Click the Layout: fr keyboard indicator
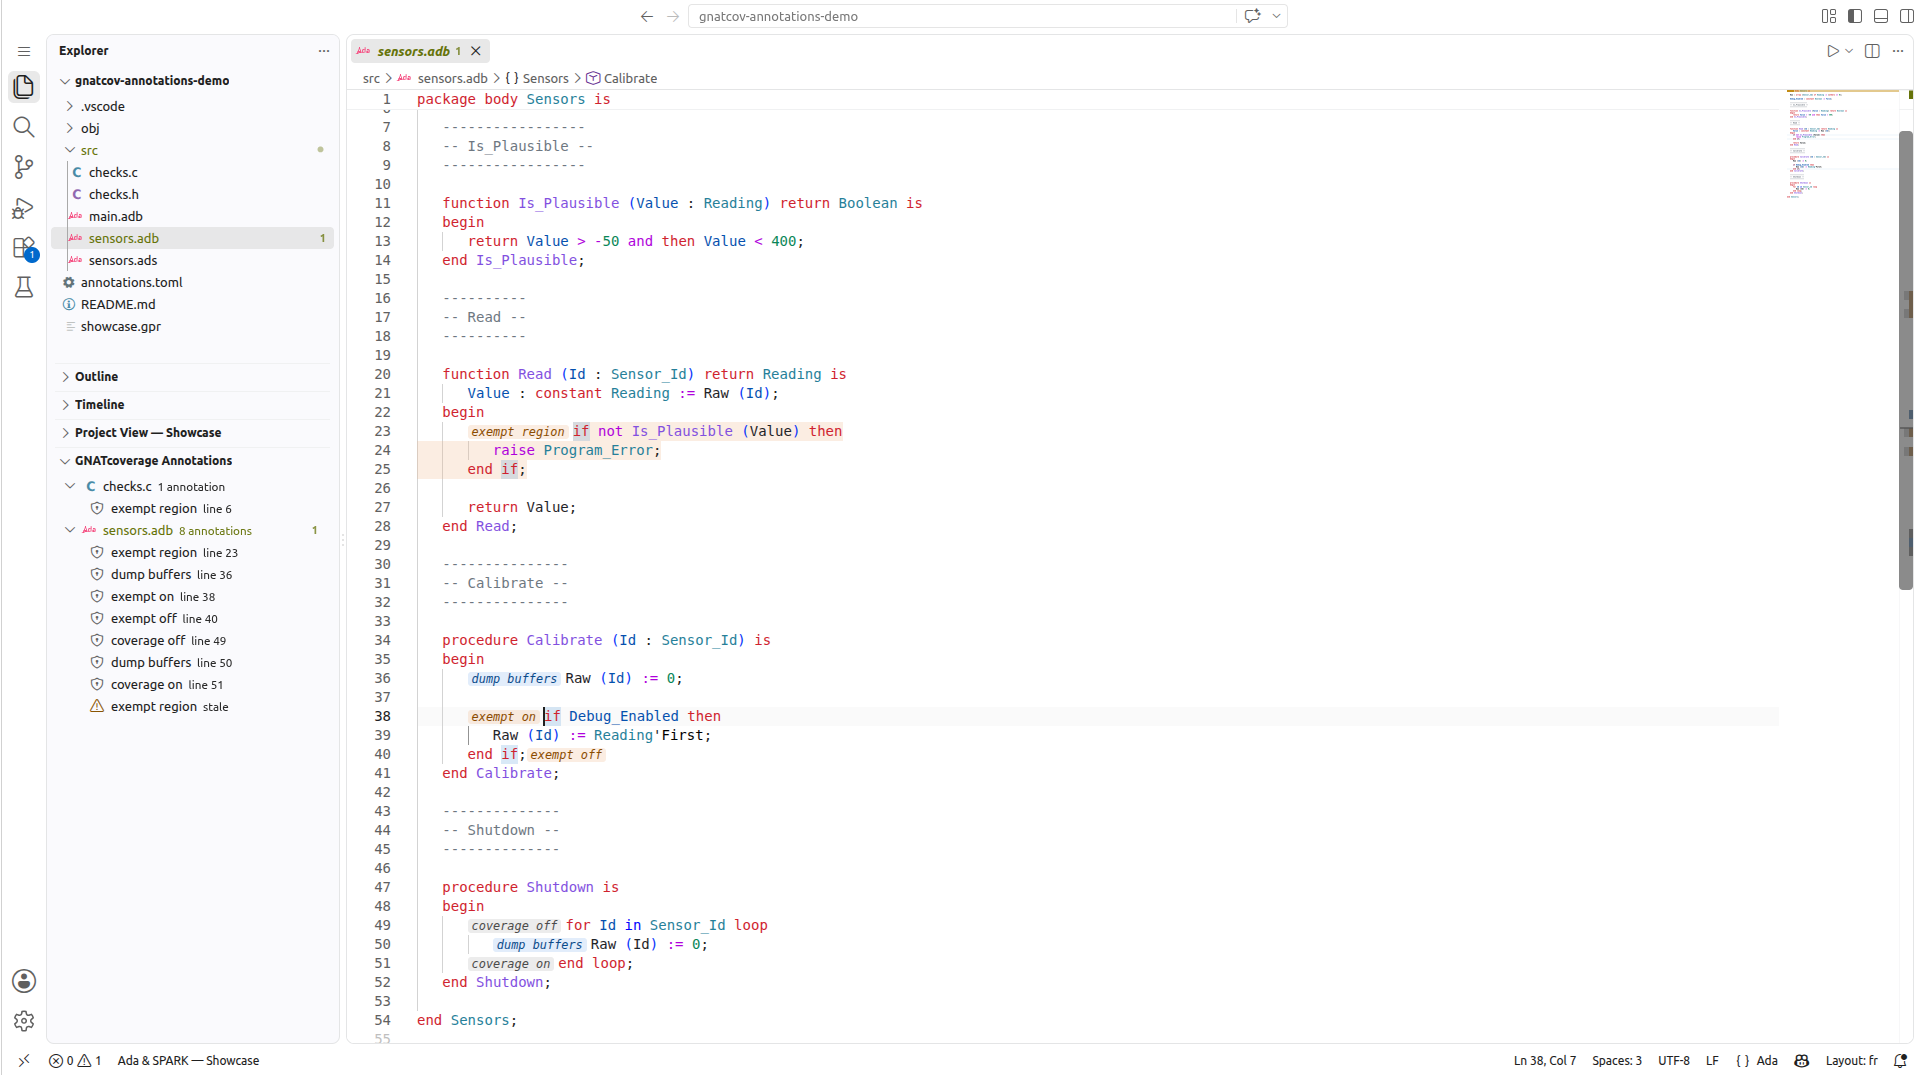Image resolution: width=1916 pixels, height=1075 pixels. tap(1851, 1061)
